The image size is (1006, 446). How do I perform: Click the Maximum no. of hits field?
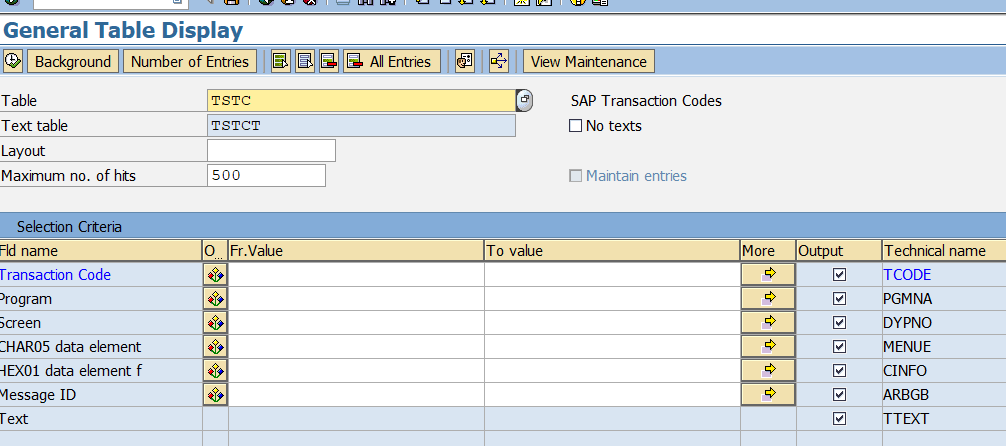pyautogui.click(x=266, y=175)
